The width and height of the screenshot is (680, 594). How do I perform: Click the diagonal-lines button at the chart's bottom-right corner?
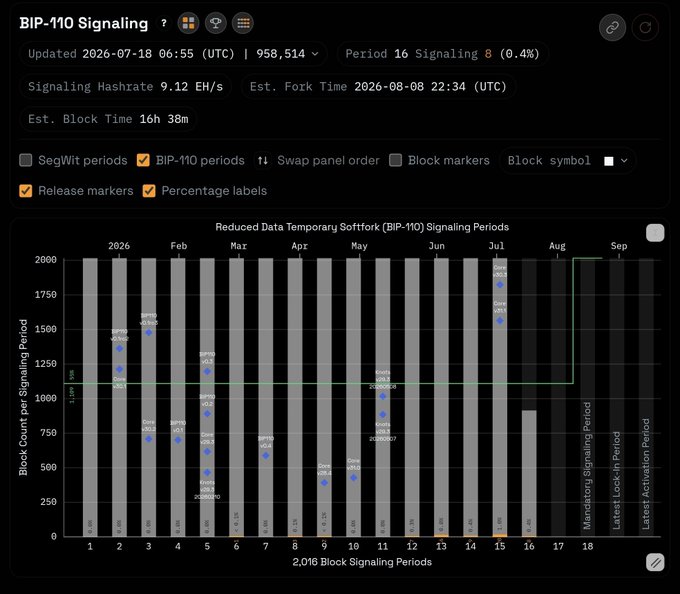point(655,563)
